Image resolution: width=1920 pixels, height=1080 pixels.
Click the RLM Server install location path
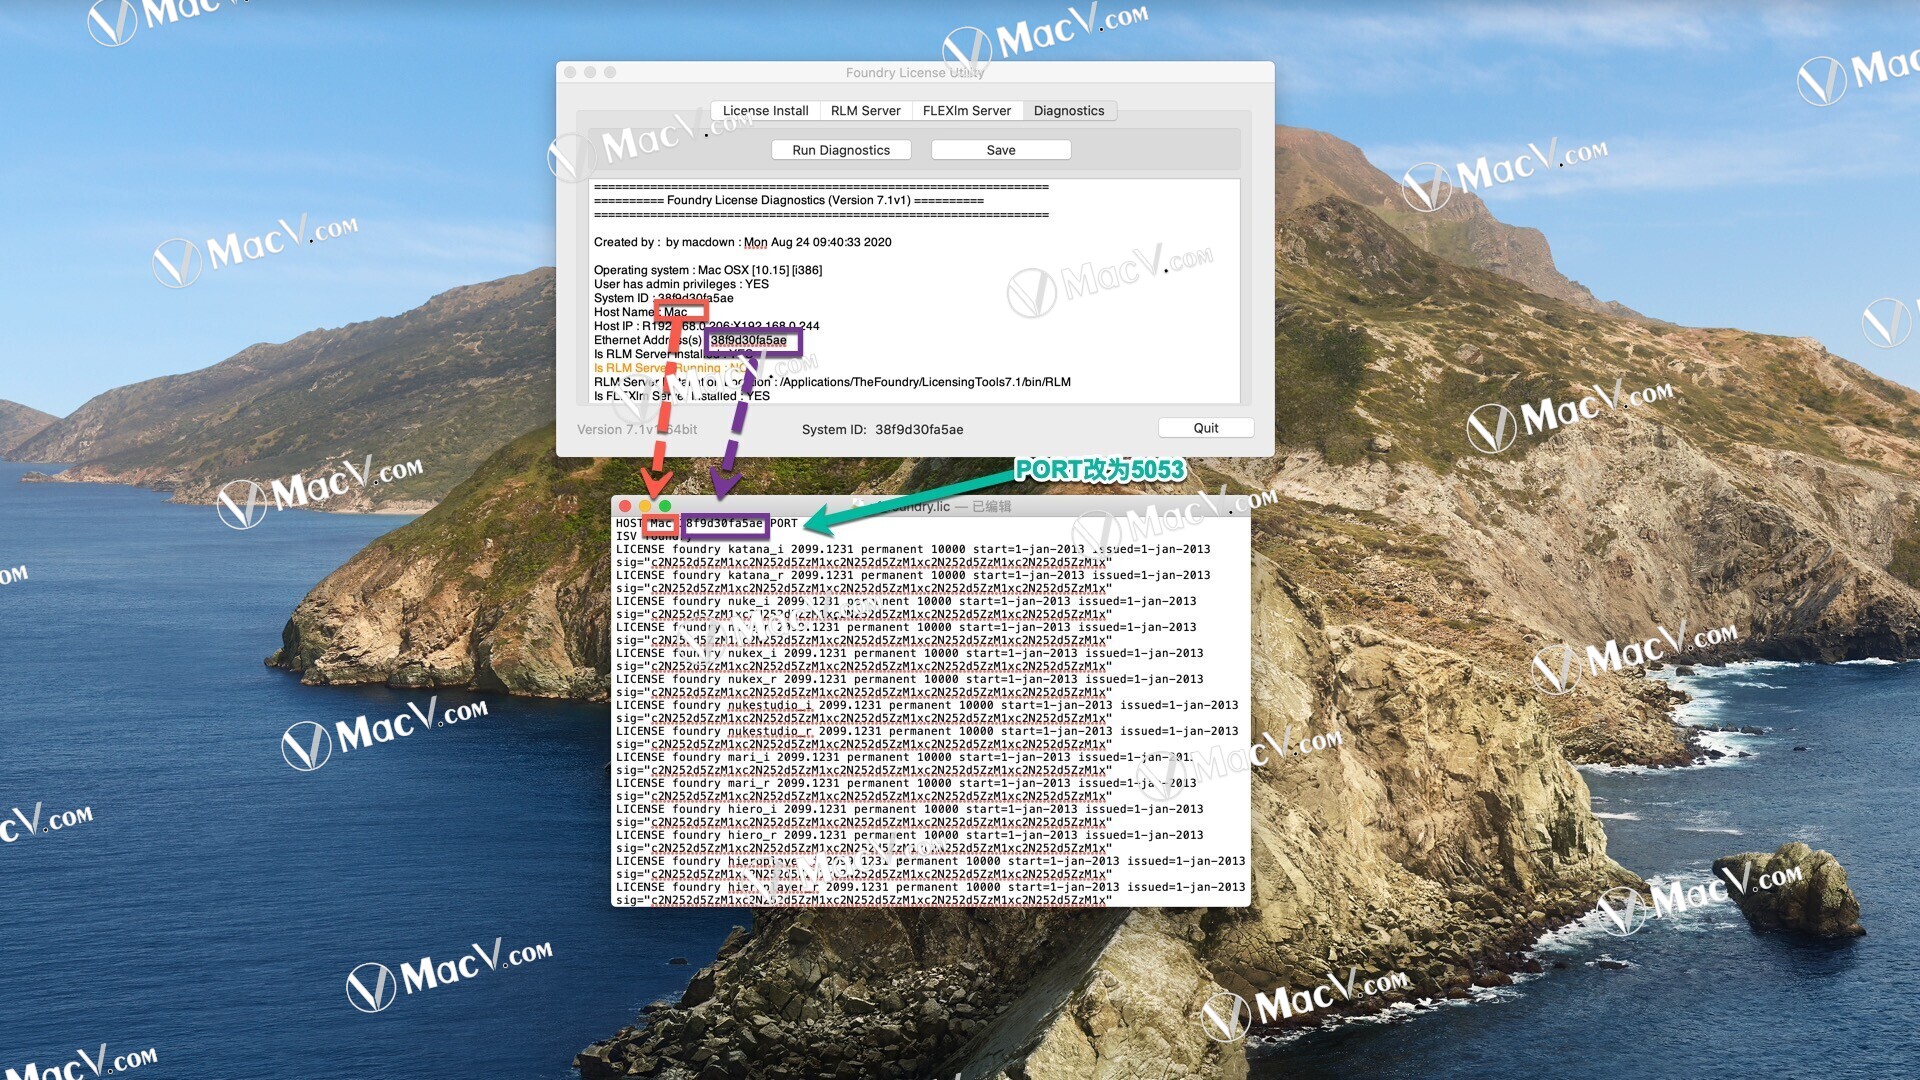(926, 382)
